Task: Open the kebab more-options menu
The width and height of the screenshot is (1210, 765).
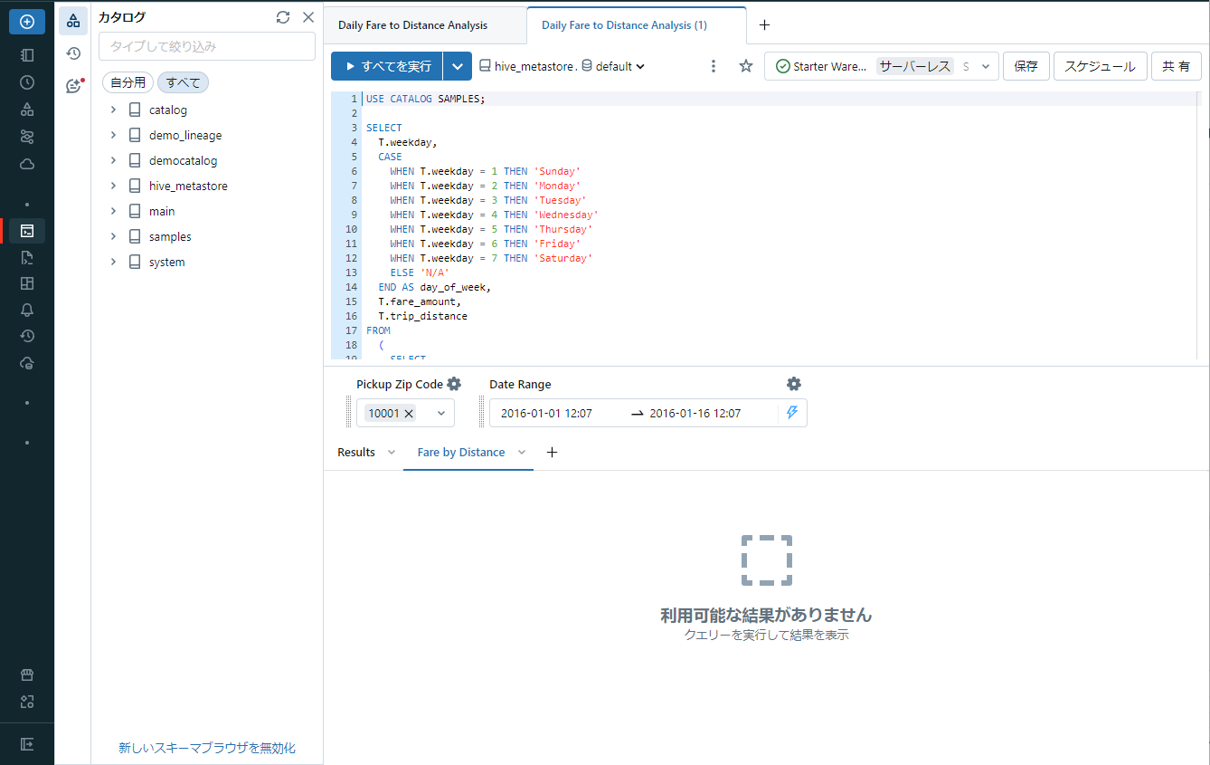Action: (x=713, y=66)
